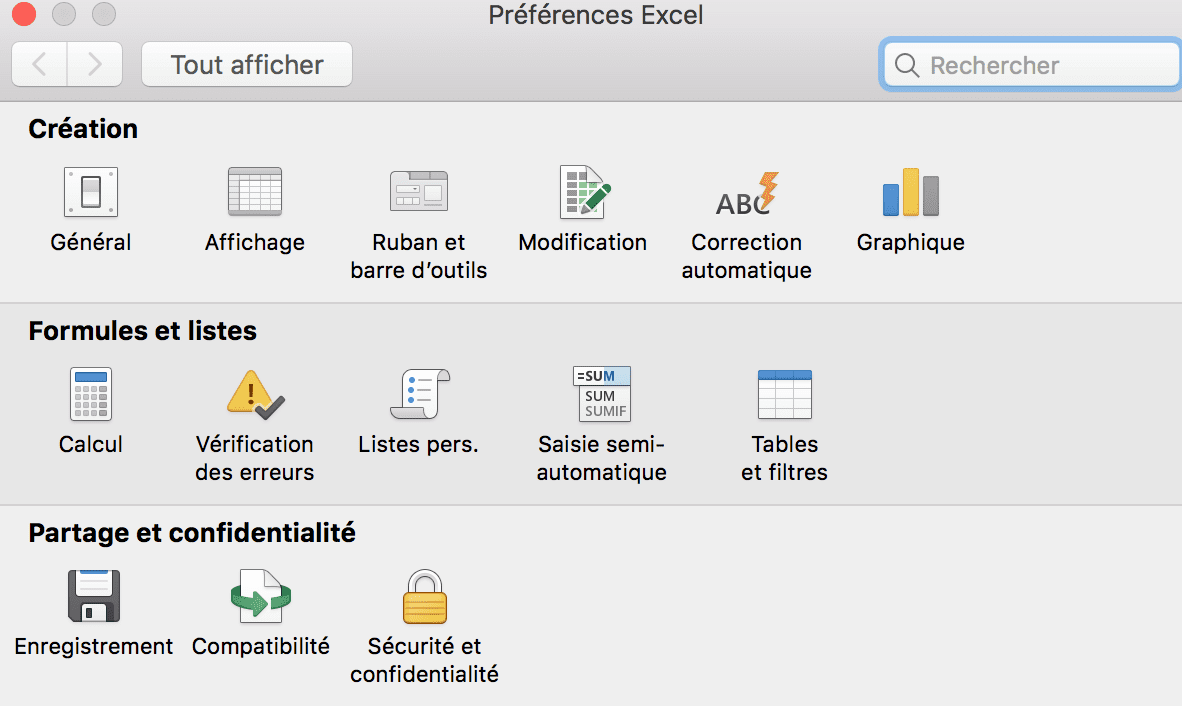Click the Tout afficher button

(x=247, y=65)
